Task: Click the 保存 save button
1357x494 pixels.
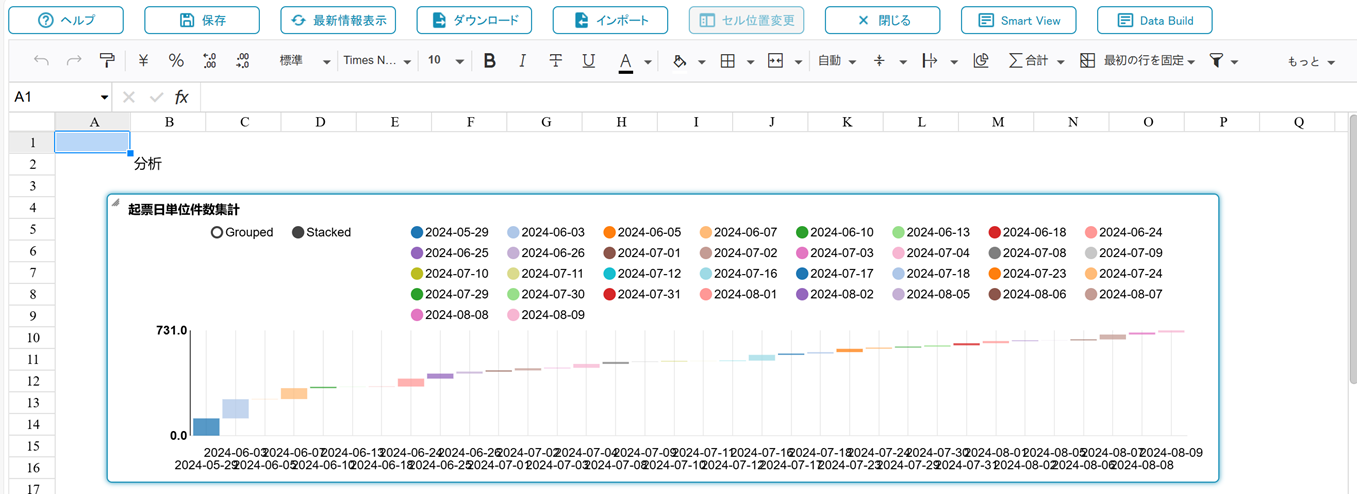Action: point(202,20)
